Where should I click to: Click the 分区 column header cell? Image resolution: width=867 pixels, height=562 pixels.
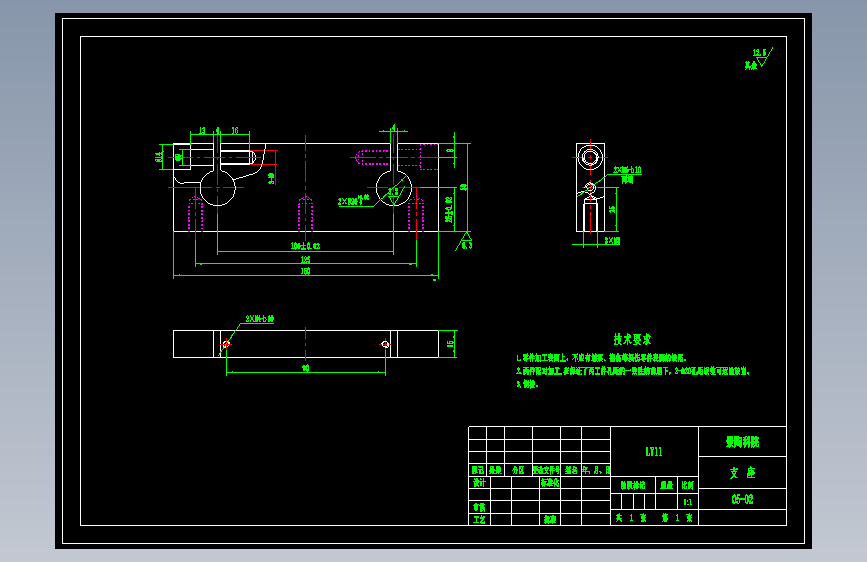point(518,470)
